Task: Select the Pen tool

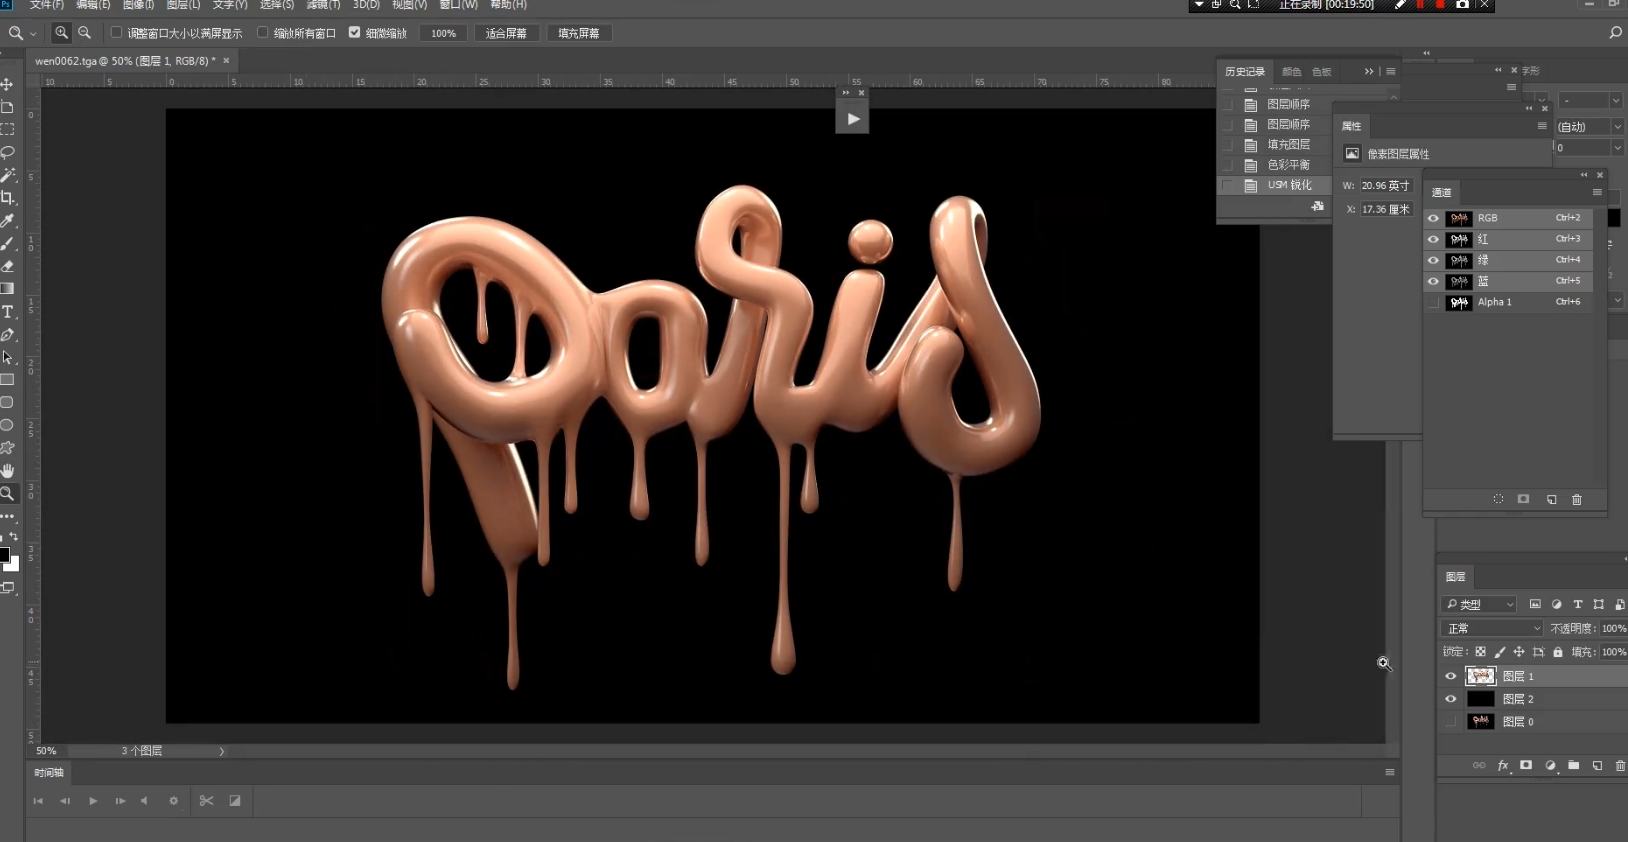Action: (7, 335)
